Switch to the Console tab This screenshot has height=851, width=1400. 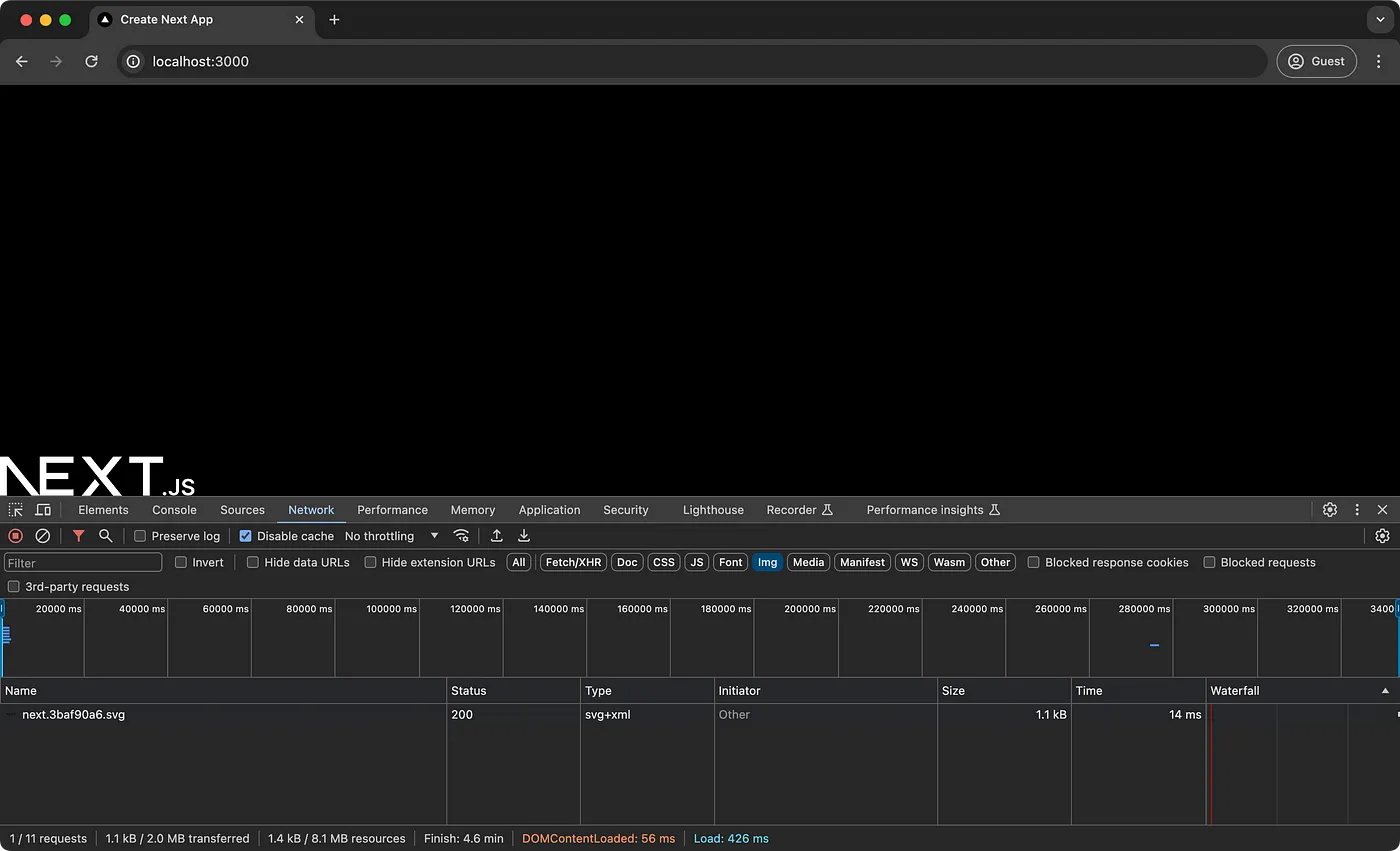(174, 509)
